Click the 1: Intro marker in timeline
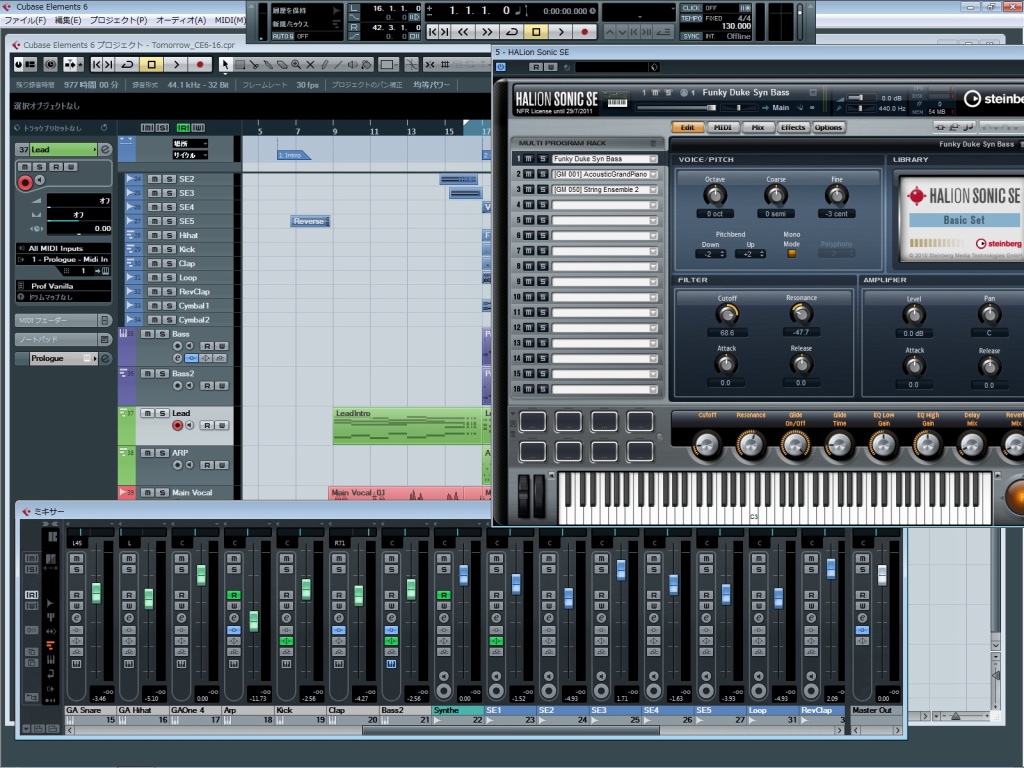This screenshot has height=768, width=1024. pos(293,155)
